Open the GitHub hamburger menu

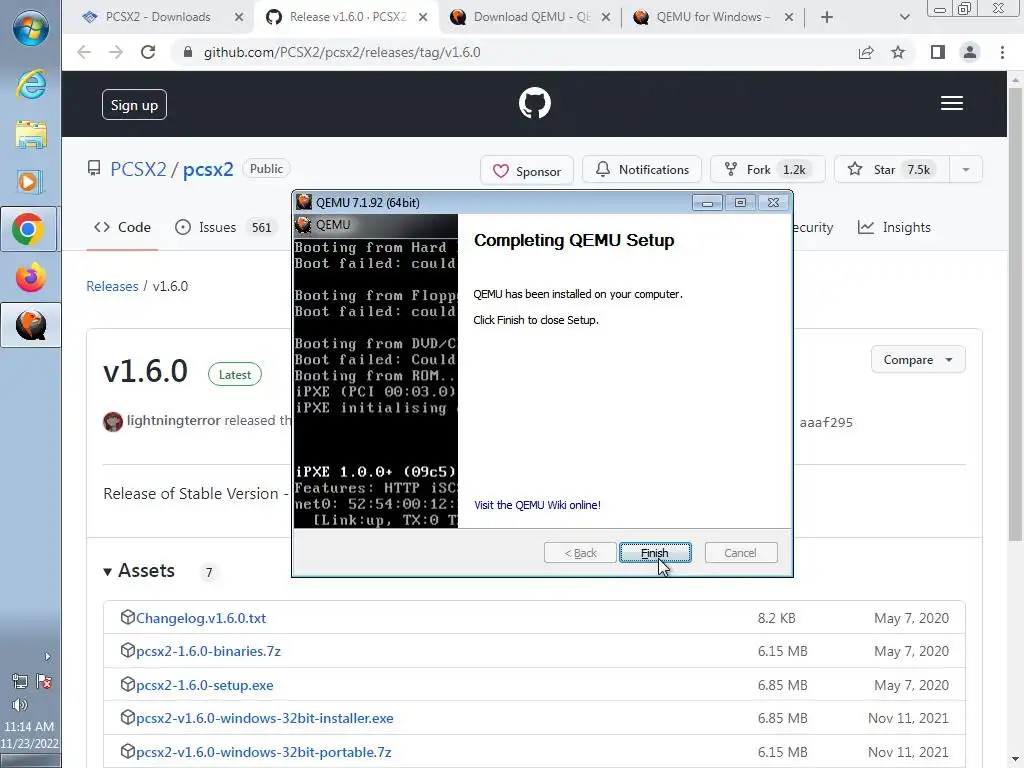[952, 103]
